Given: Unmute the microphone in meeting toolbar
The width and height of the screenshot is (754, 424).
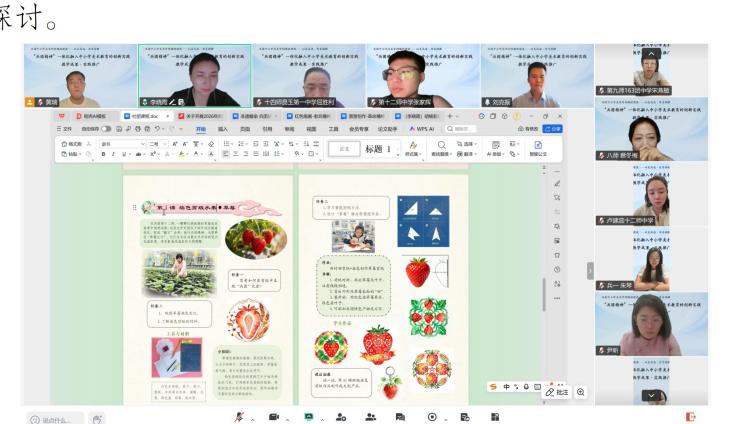Looking at the screenshot, I should pyautogui.click(x=239, y=417).
